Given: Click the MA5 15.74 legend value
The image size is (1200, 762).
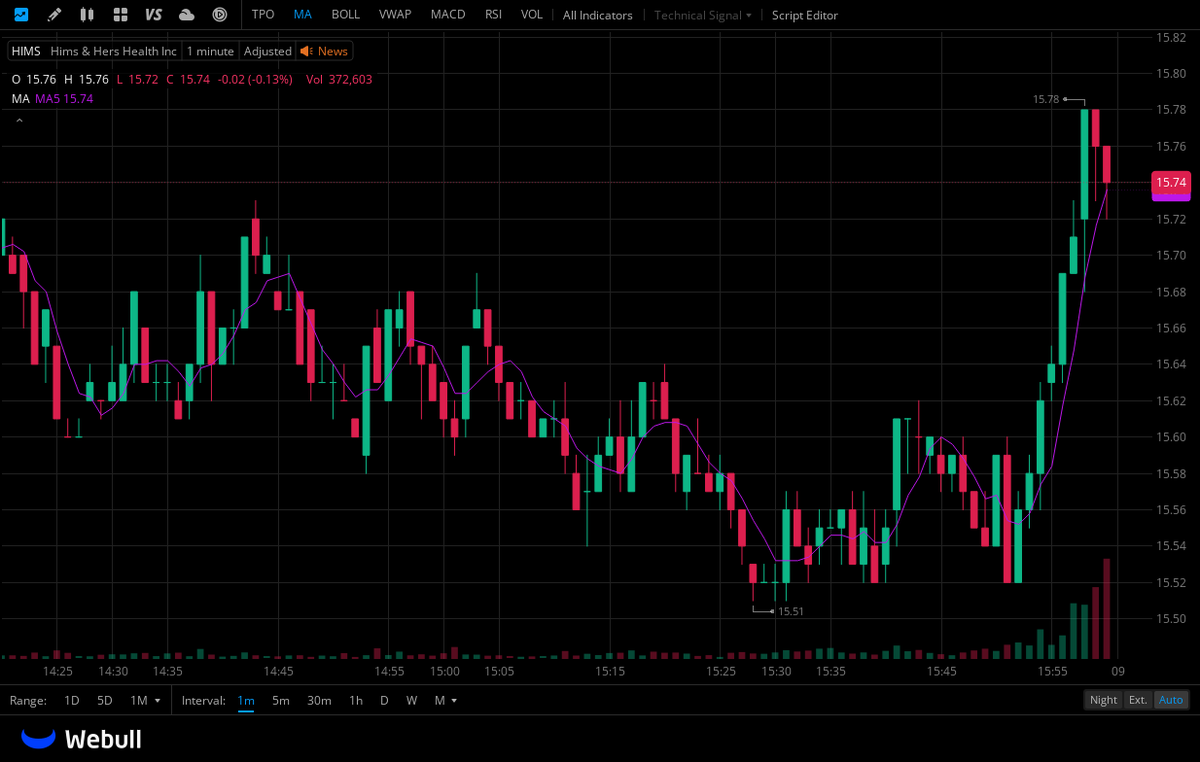Looking at the screenshot, I should click(65, 98).
